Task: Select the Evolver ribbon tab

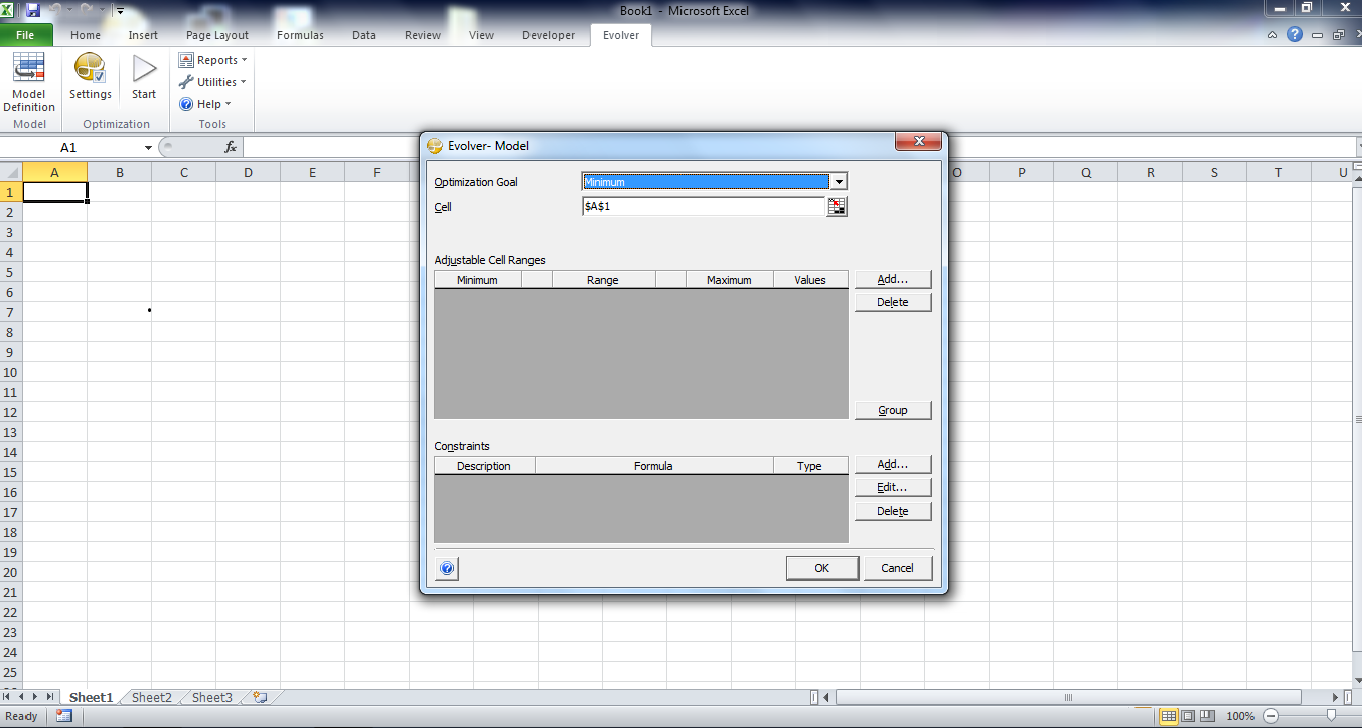Action: point(621,35)
